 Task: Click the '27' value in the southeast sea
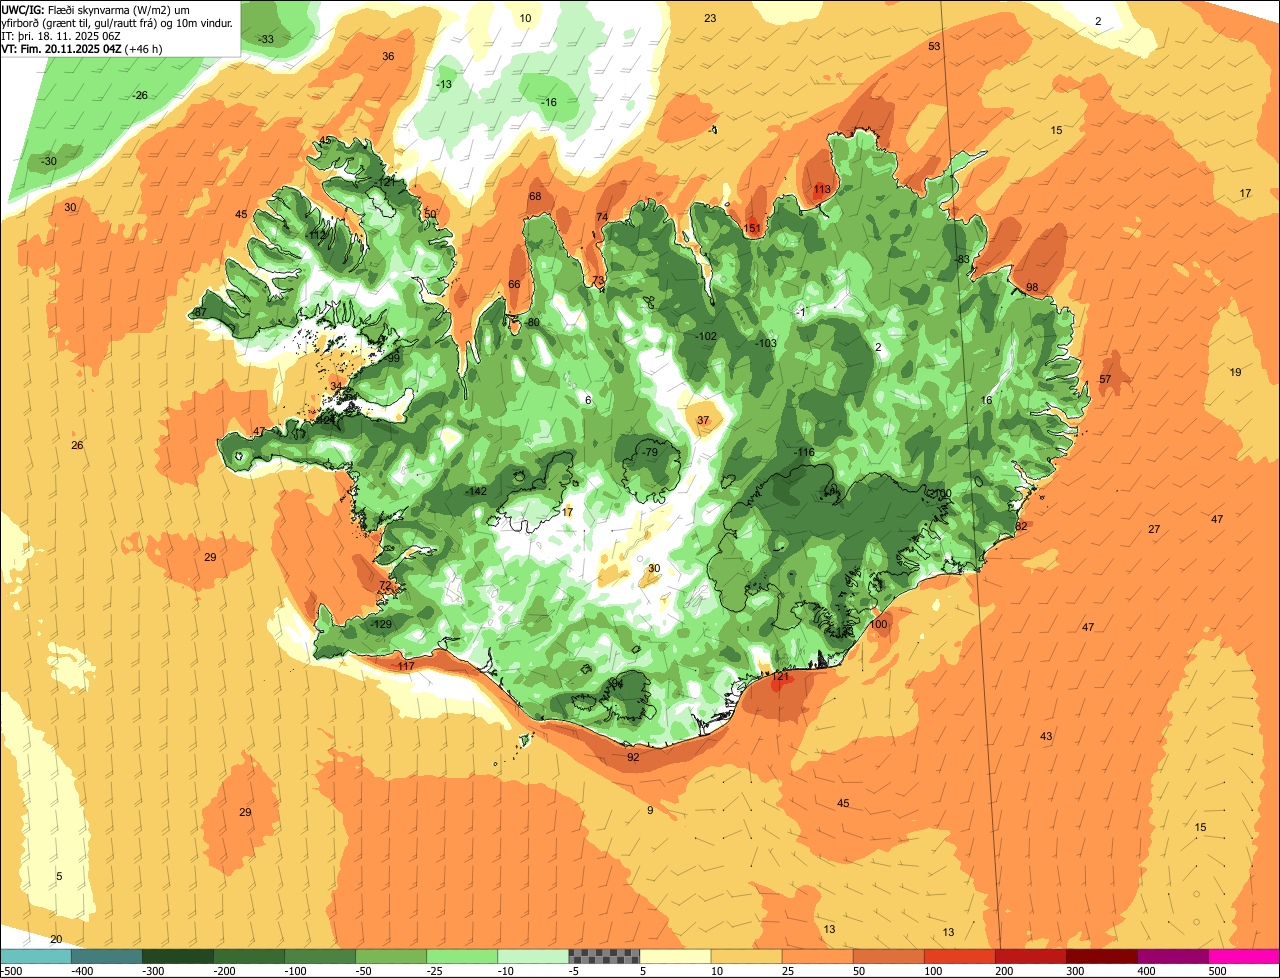pyautogui.click(x=1154, y=529)
